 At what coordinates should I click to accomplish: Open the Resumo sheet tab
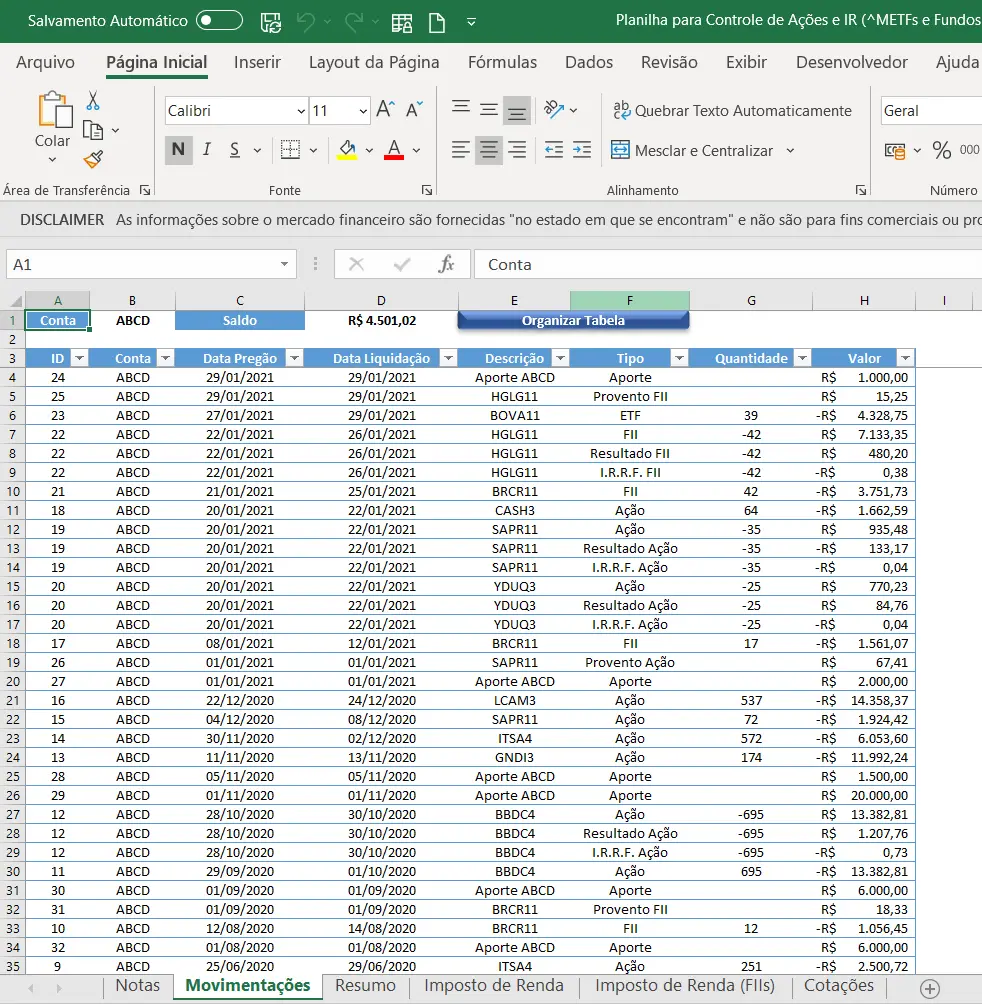366,985
